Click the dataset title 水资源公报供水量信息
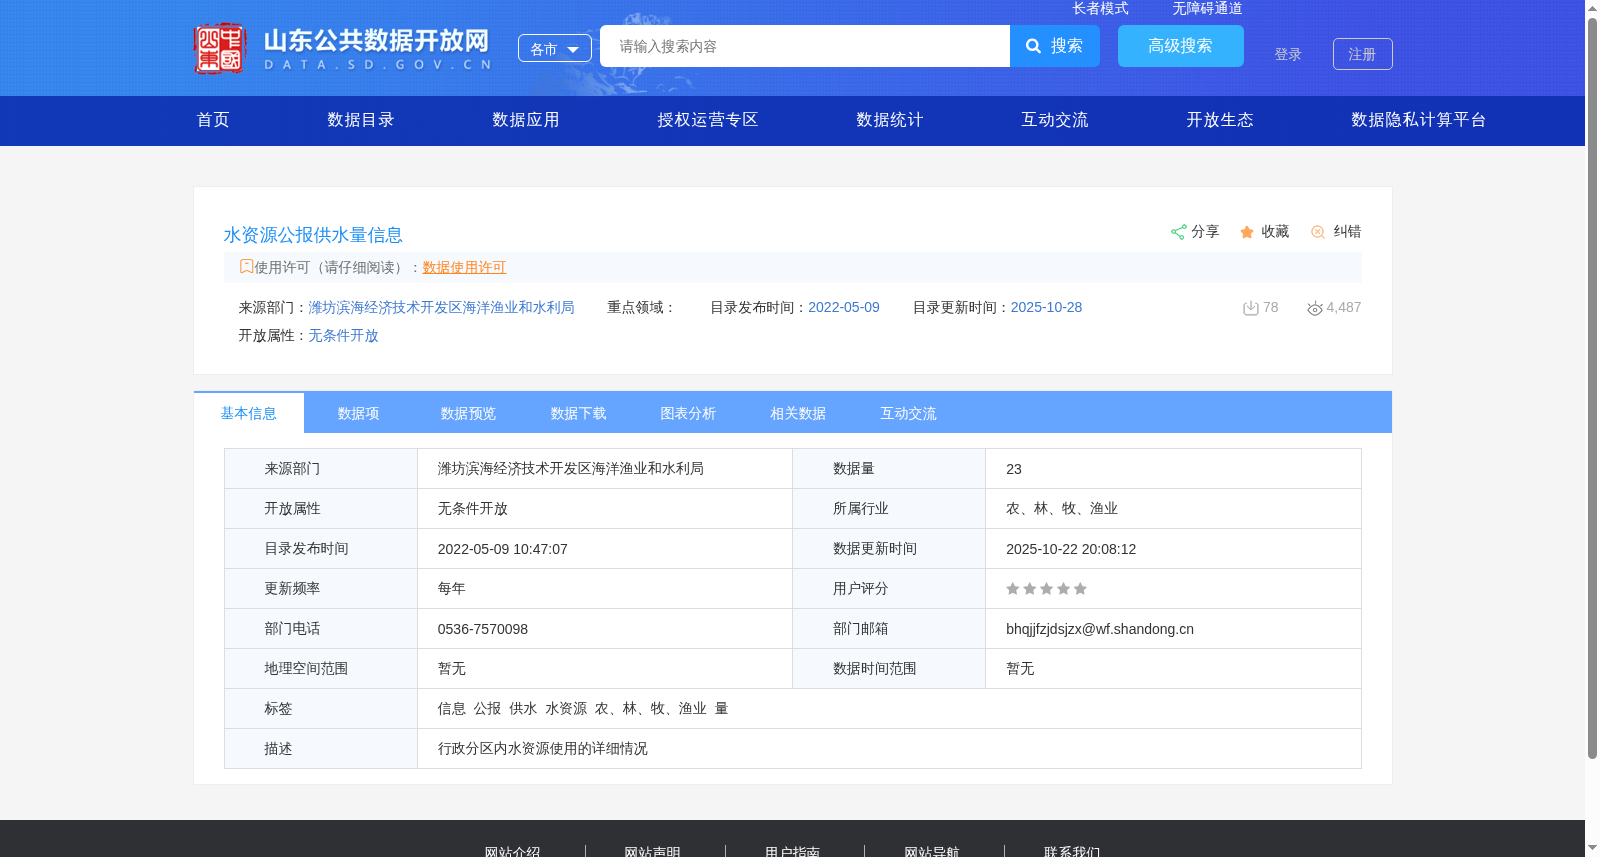 click(313, 235)
